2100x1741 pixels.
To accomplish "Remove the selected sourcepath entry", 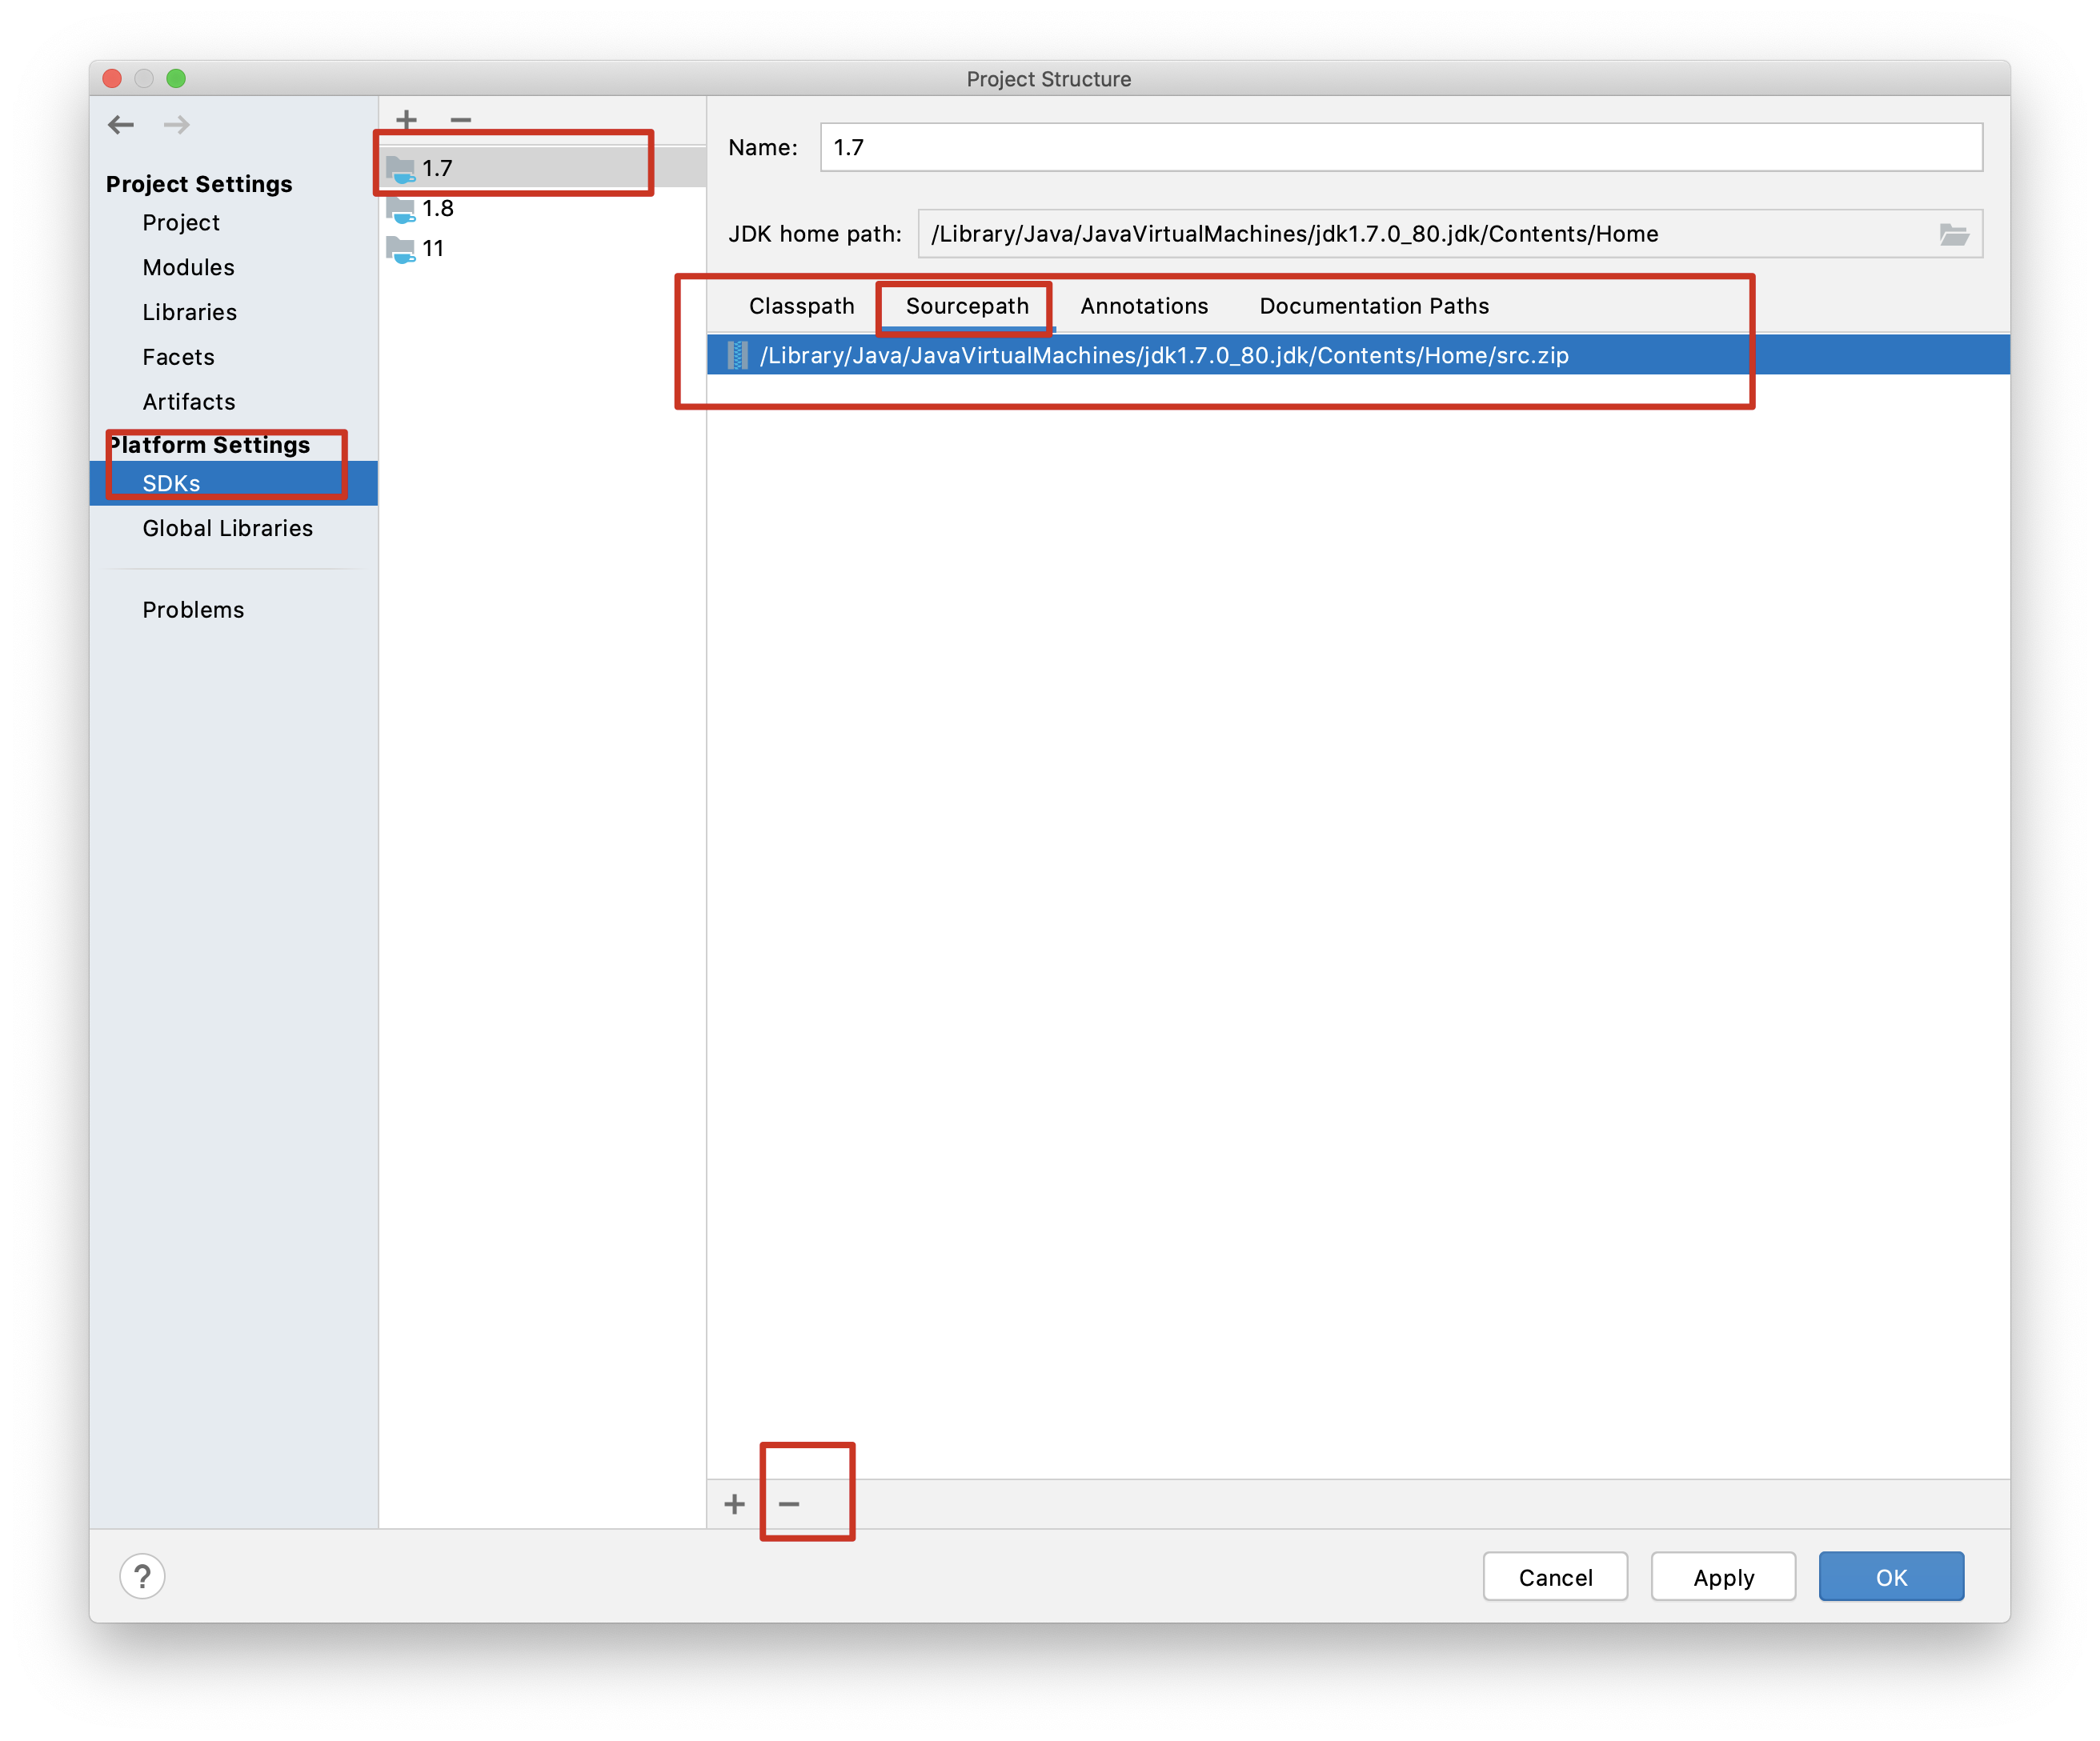I will pyautogui.click(x=789, y=1503).
